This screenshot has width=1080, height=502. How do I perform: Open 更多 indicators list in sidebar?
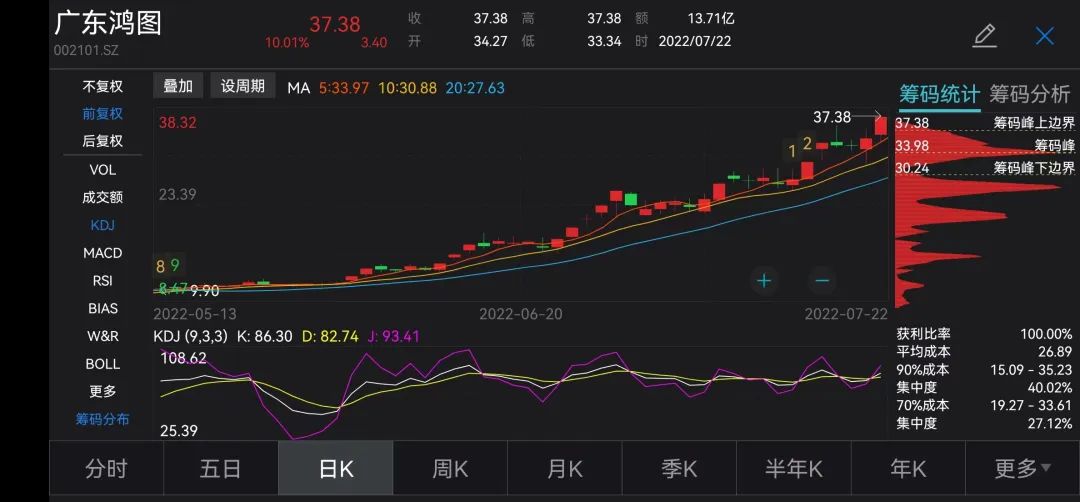tap(102, 391)
